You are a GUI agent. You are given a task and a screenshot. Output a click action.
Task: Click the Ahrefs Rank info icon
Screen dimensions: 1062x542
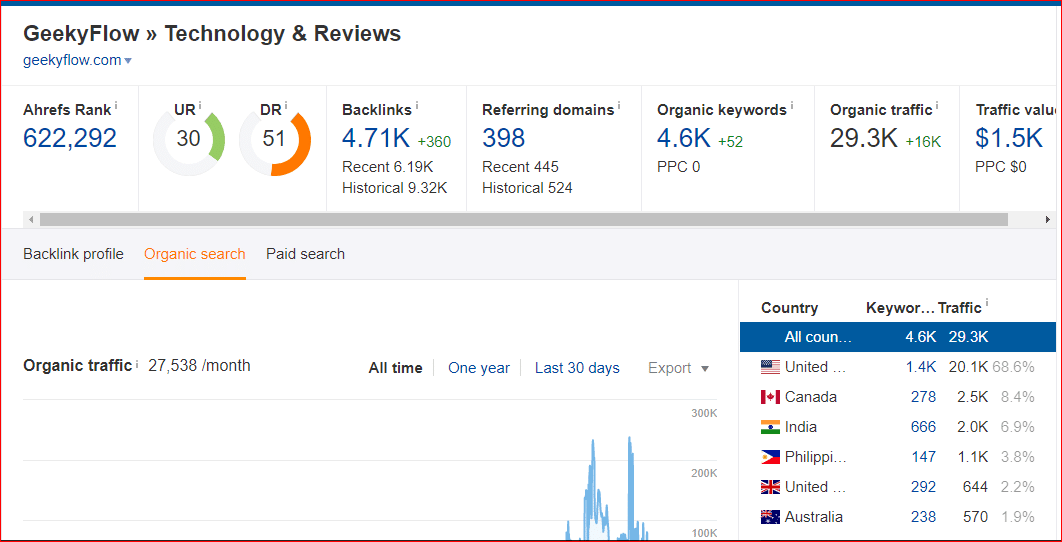tap(116, 105)
